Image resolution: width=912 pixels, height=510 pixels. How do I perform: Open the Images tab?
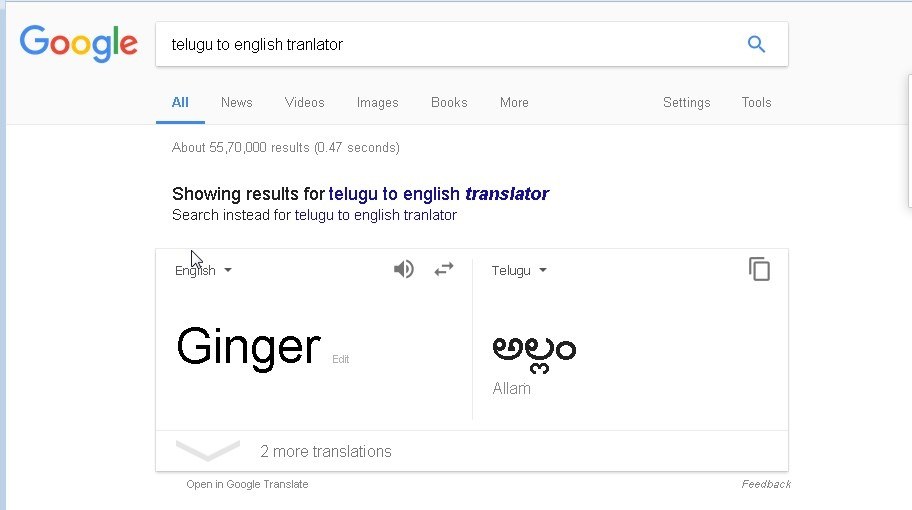coord(377,102)
